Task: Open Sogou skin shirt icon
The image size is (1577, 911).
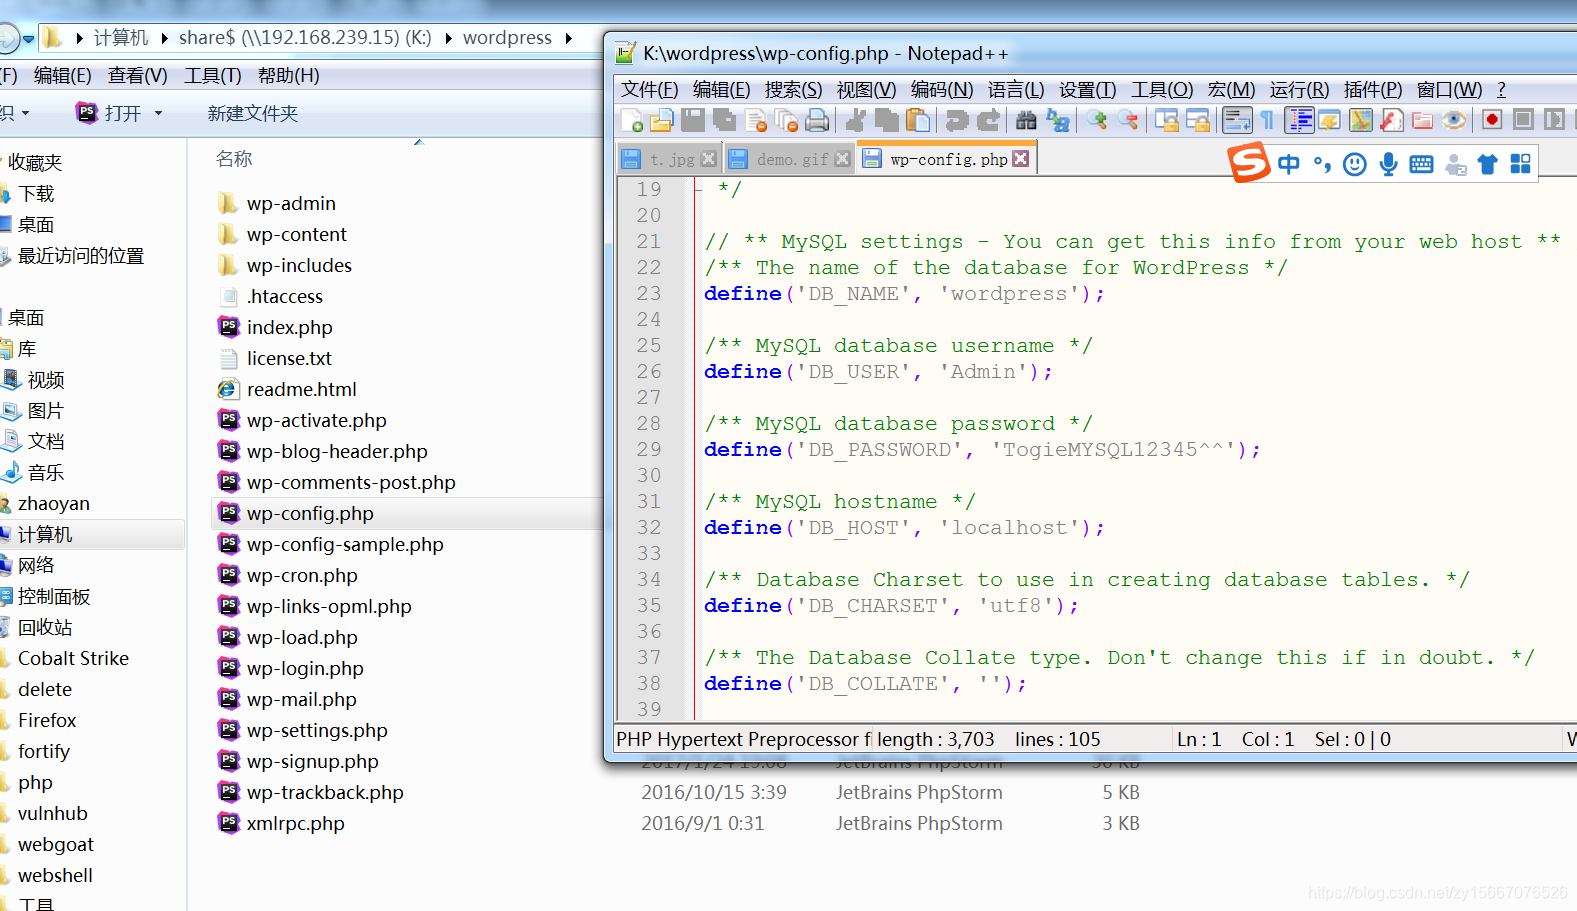Action: tap(1488, 164)
